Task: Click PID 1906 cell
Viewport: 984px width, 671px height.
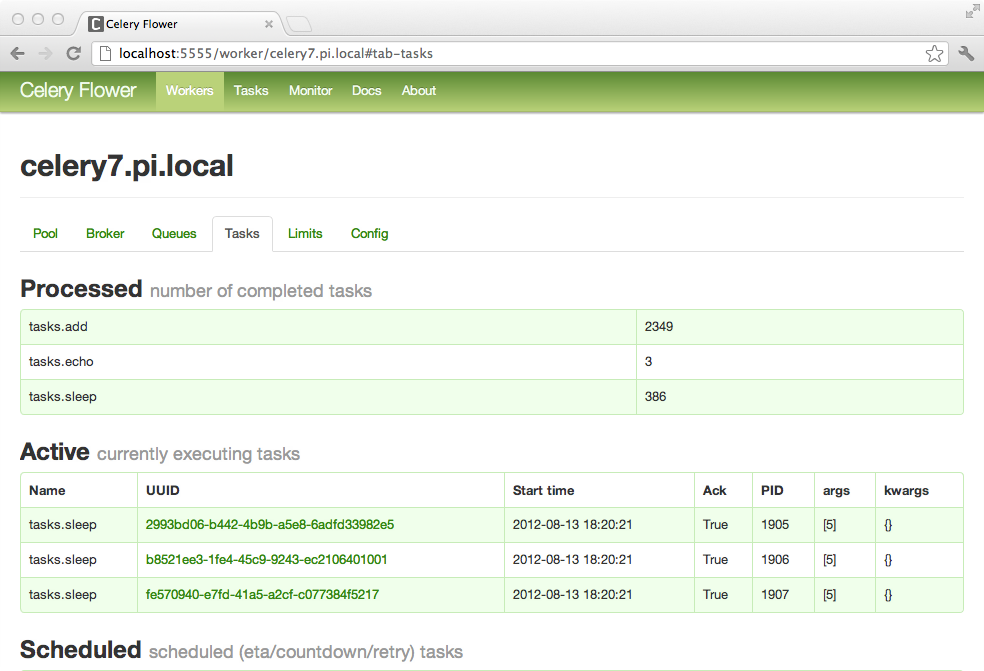Action: coord(775,560)
